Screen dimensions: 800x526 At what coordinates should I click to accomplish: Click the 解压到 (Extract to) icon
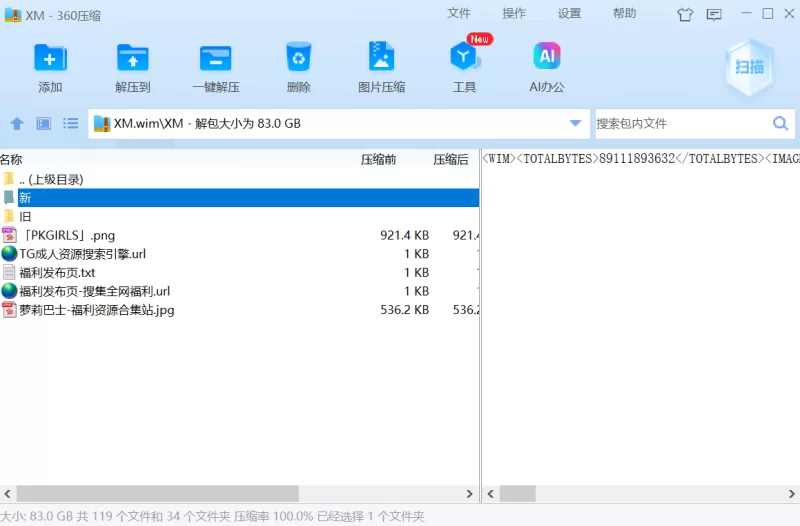(133, 57)
